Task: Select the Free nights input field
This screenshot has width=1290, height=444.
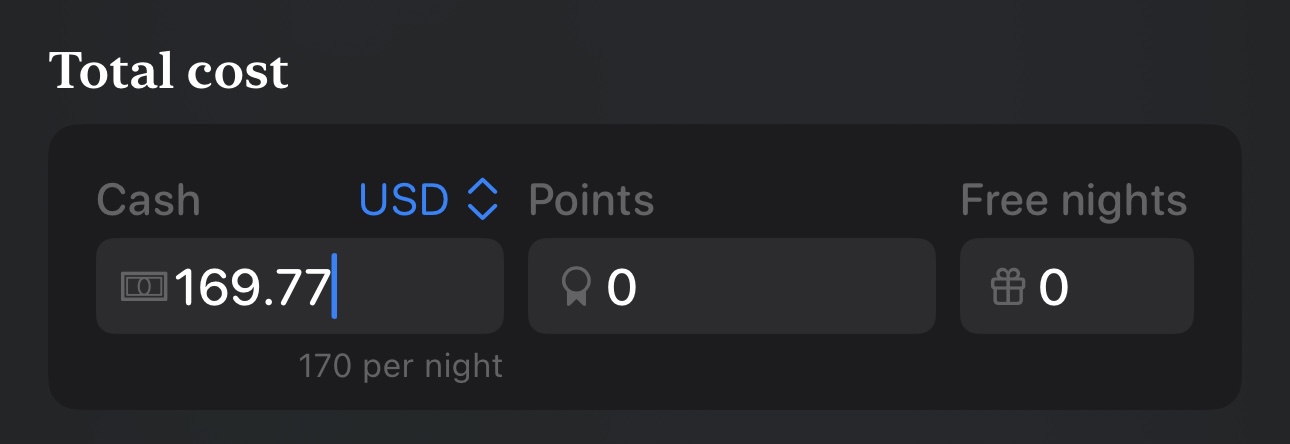Action: [x=1077, y=286]
